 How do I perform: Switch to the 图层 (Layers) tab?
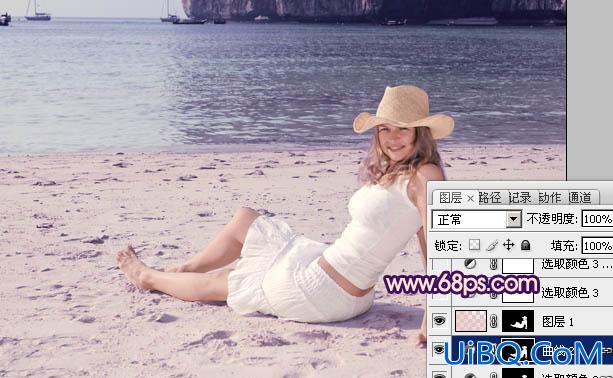click(450, 198)
